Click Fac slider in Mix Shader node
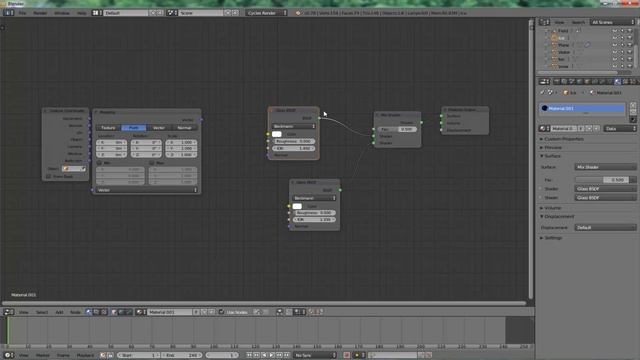 point(396,129)
